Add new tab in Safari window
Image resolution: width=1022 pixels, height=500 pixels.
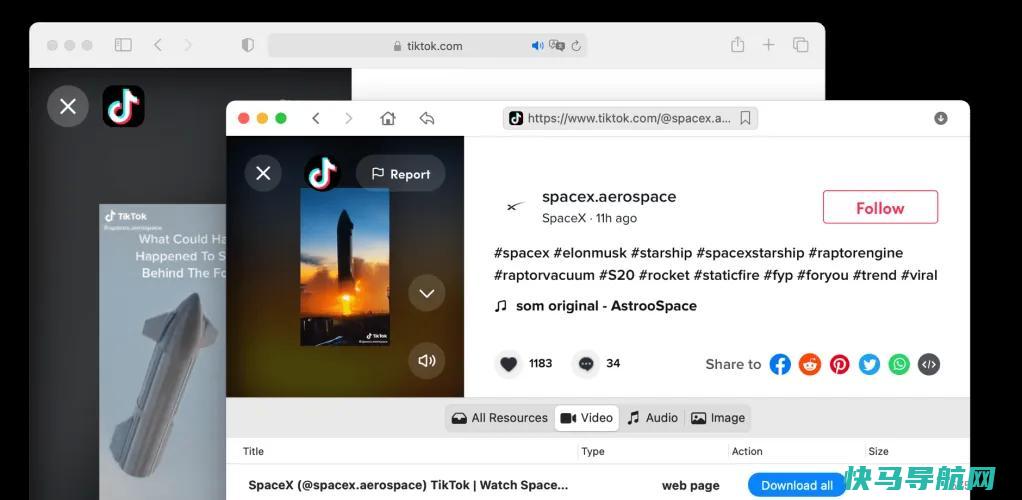click(768, 45)
